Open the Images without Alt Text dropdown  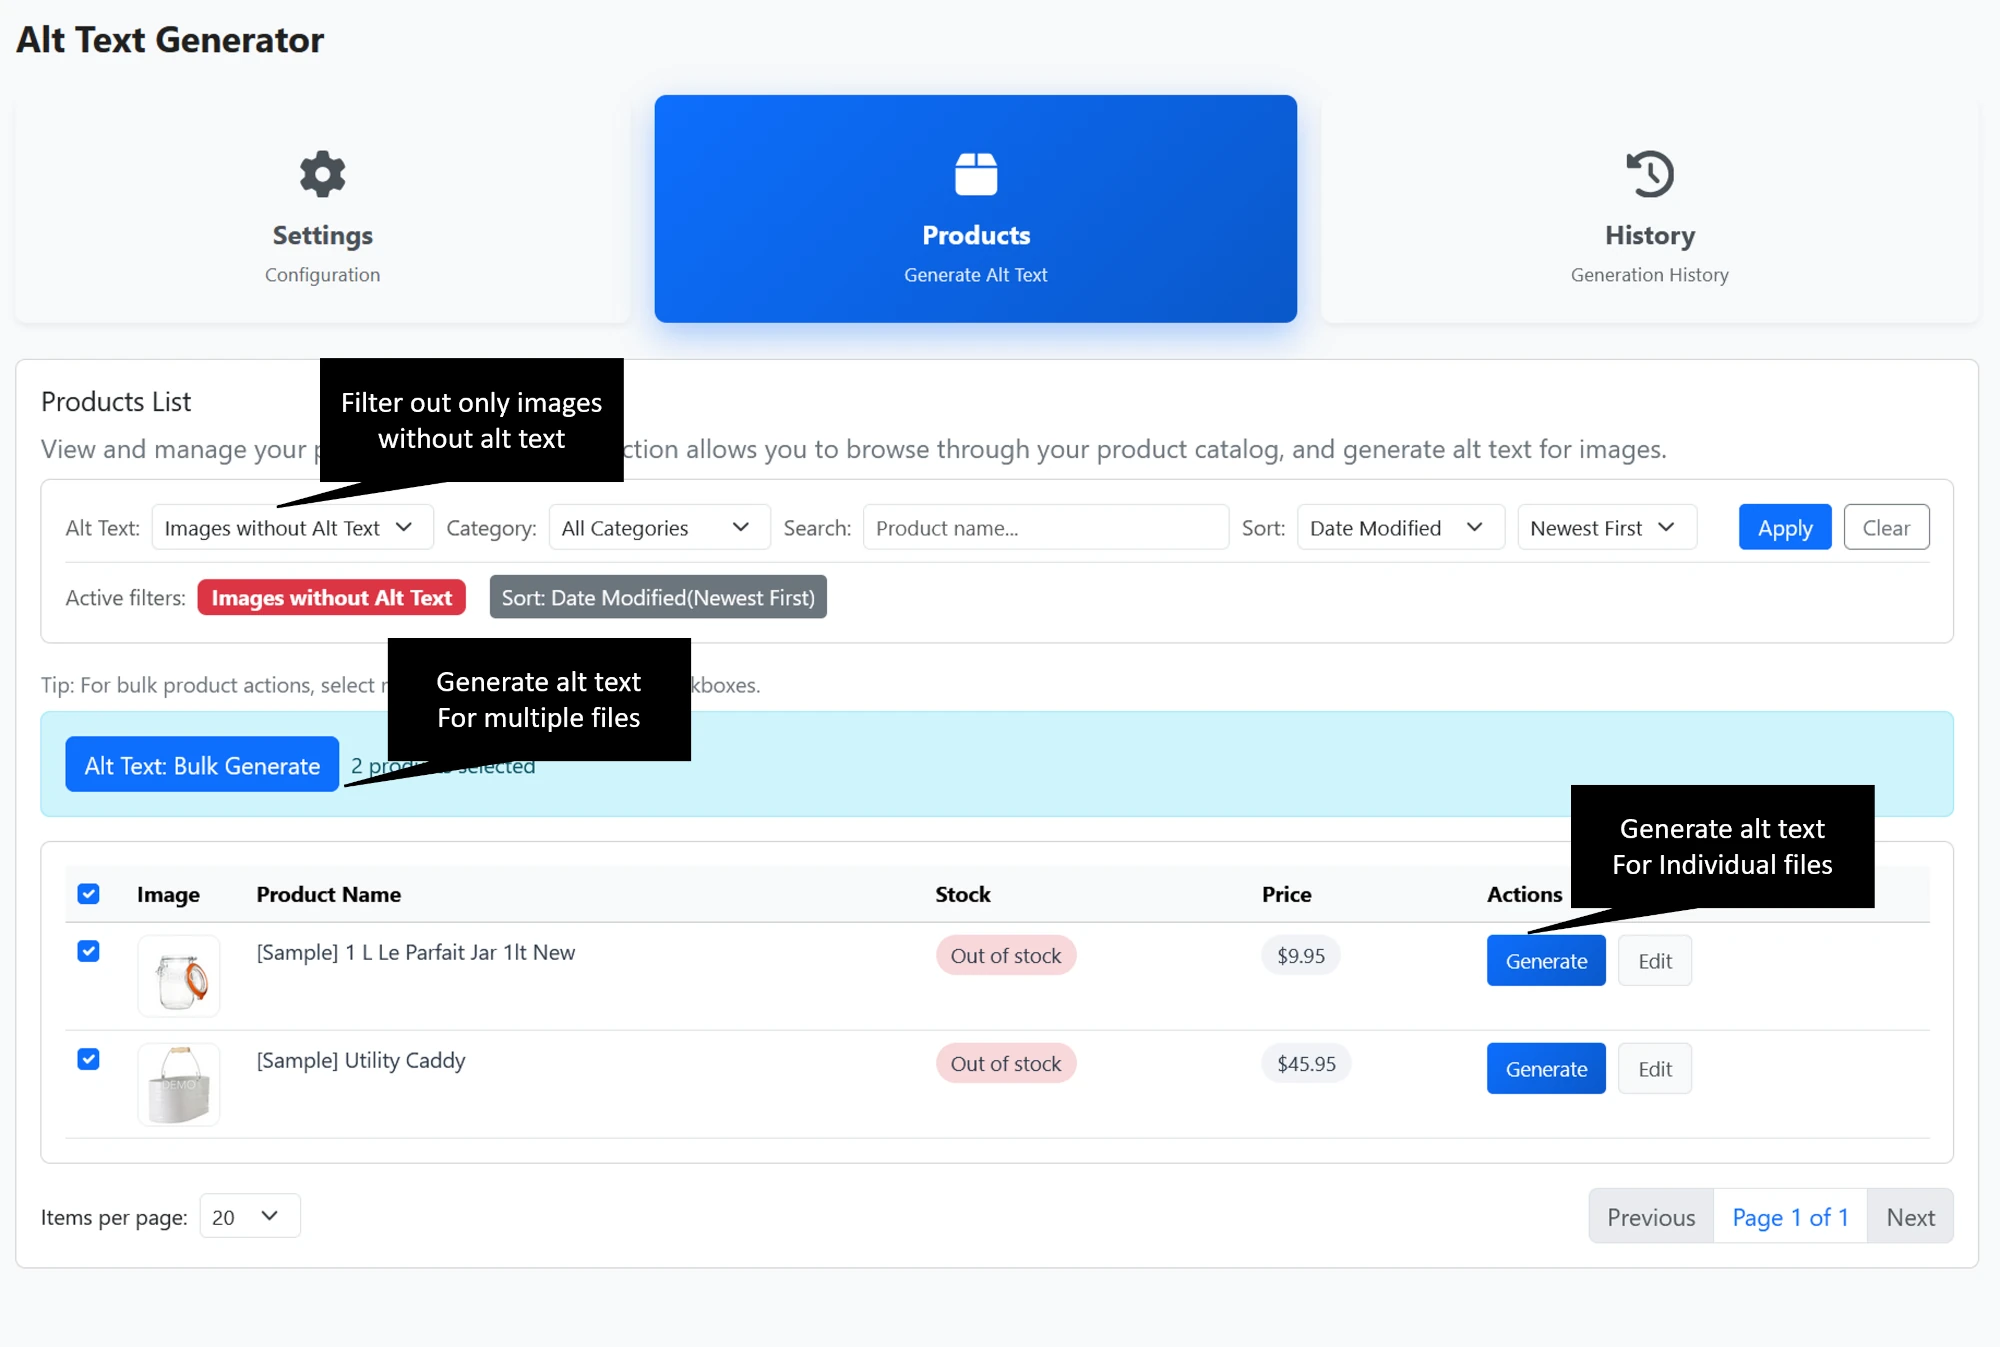(x=292, y=527)
